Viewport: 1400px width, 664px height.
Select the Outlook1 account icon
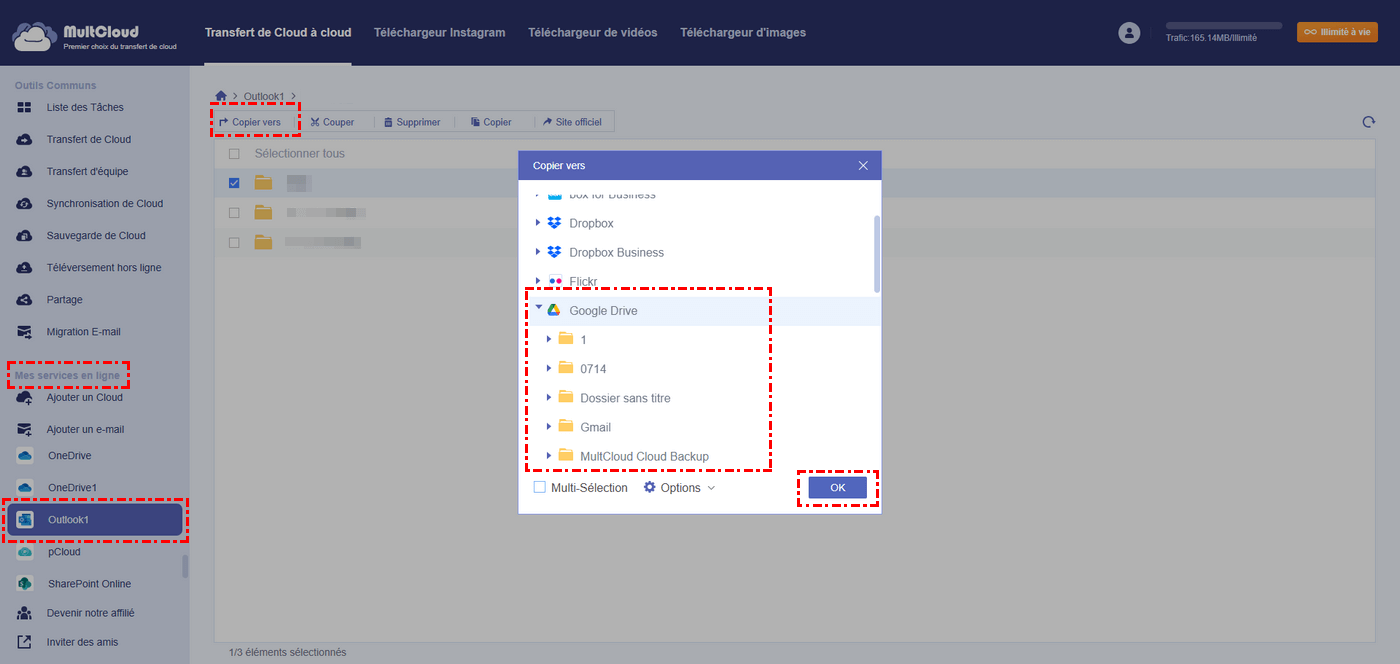point(25,519)
